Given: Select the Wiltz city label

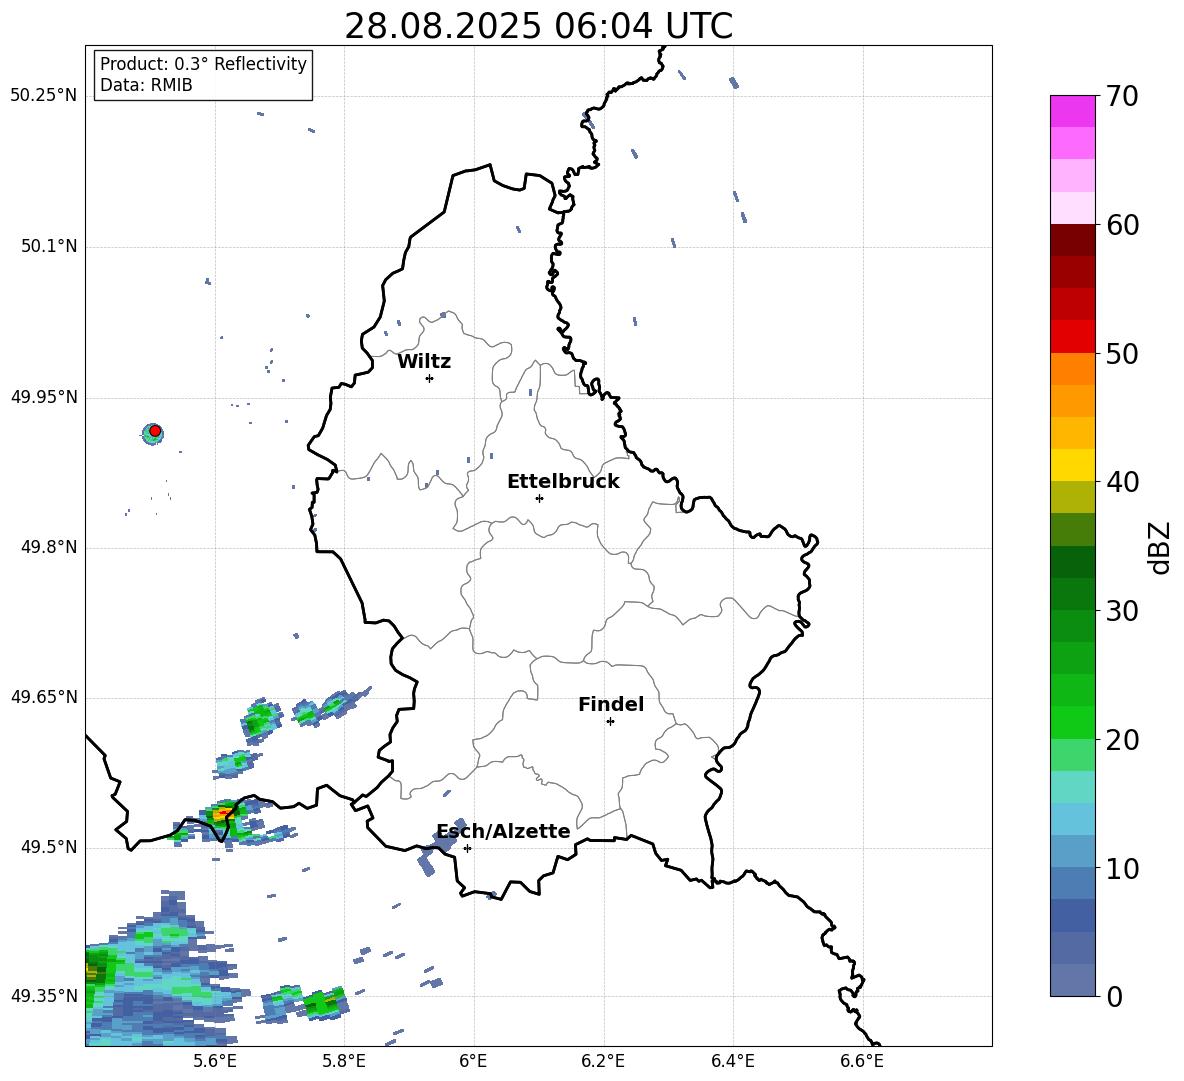Looking at the screenshot, I should tap(424, 362).
